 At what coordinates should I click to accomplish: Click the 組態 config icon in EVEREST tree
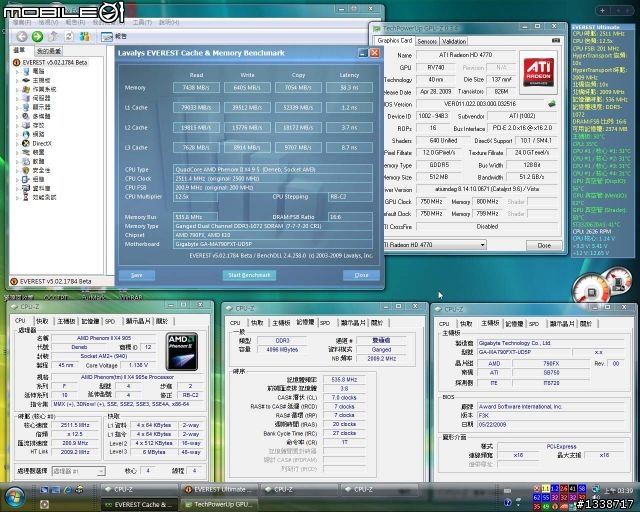coord(26,179)
